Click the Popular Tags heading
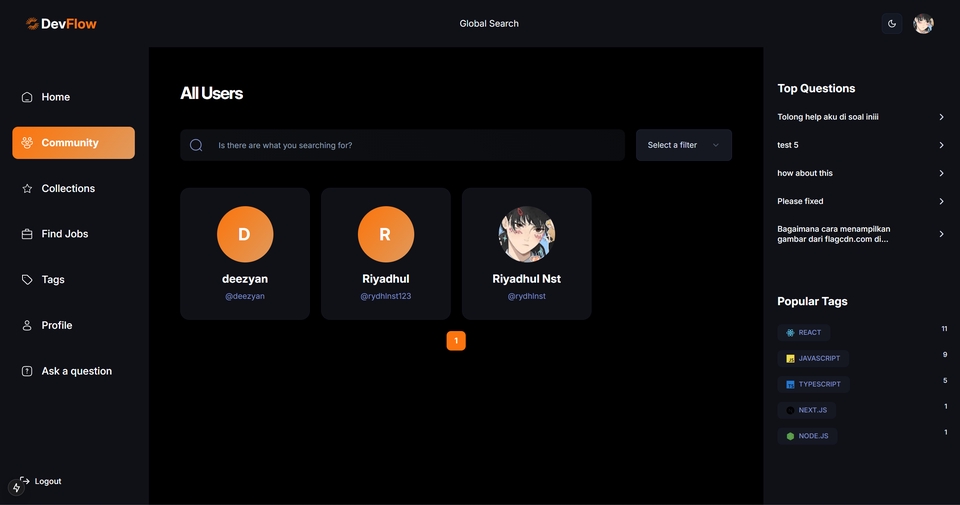Screen dimensions: 960x505 tap(812, 301)
